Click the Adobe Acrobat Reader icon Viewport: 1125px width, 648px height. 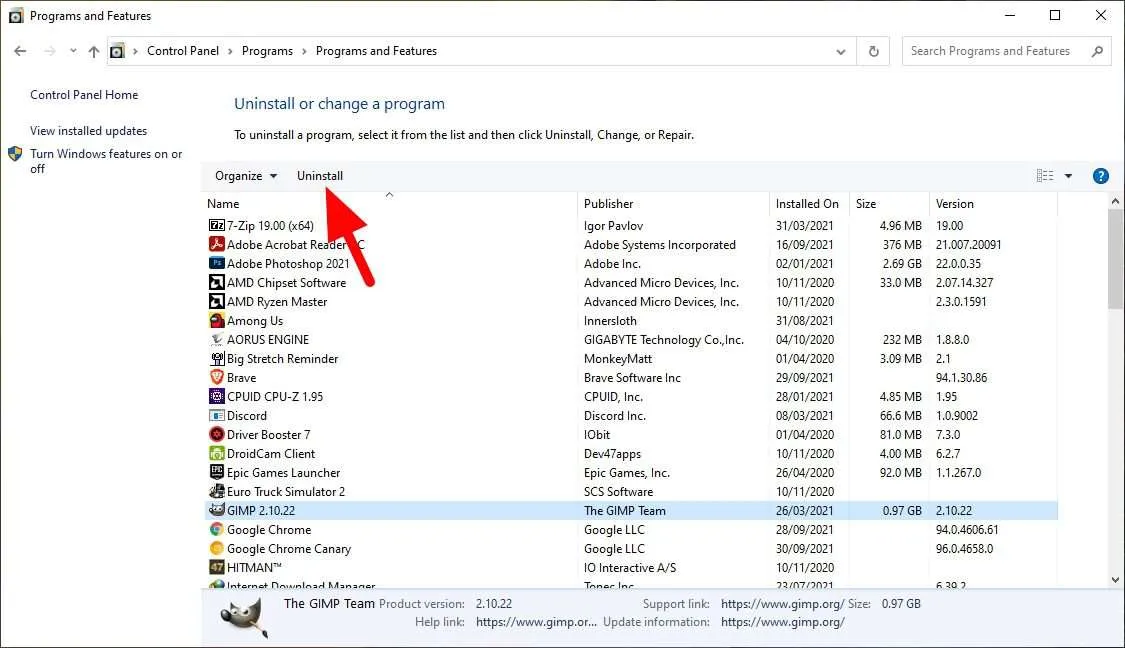point(216,244)
